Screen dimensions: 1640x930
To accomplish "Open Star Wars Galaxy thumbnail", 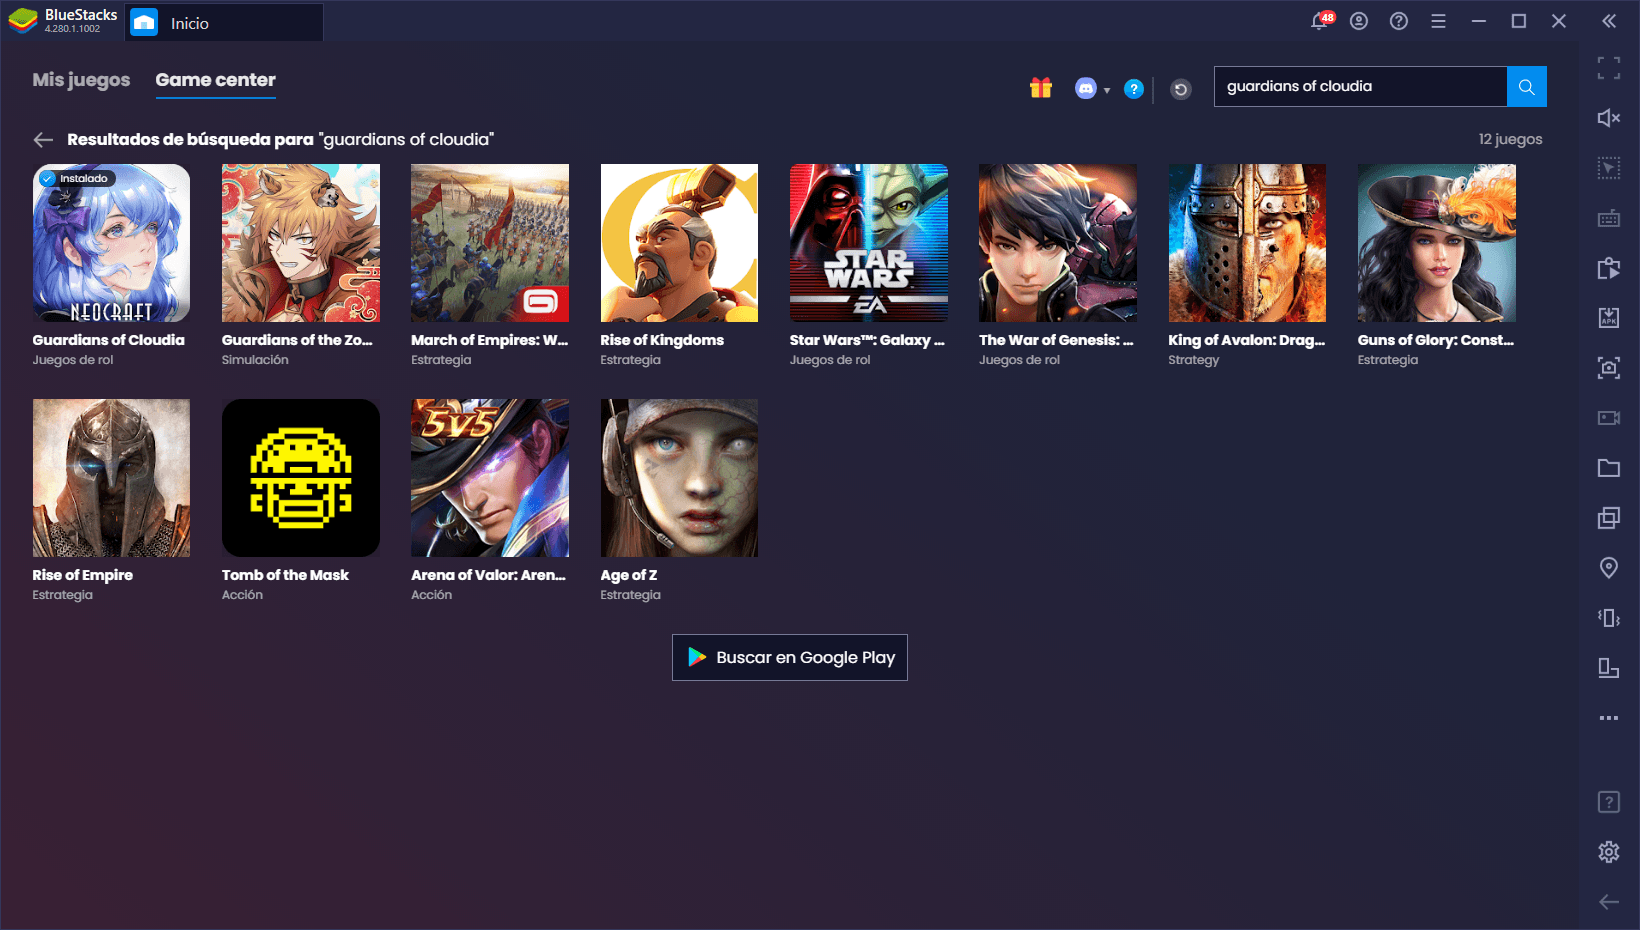I will tap(869, 243).
